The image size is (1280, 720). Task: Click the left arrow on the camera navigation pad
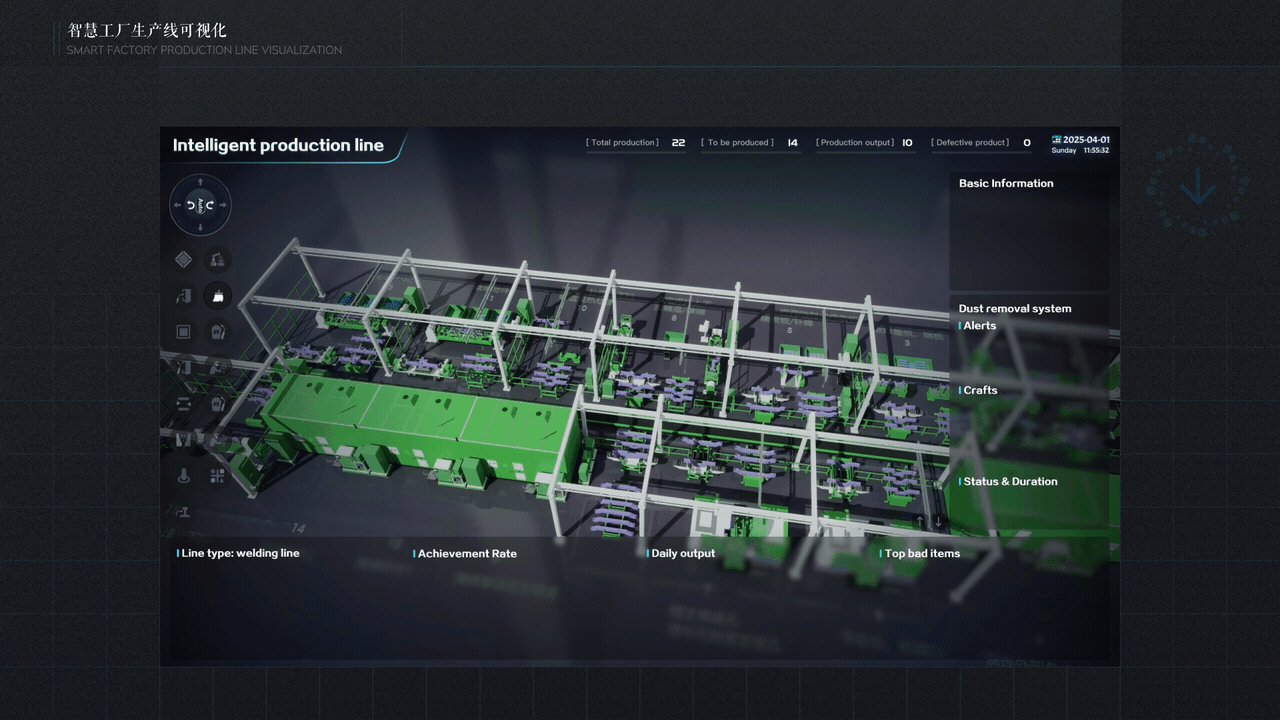177,205
